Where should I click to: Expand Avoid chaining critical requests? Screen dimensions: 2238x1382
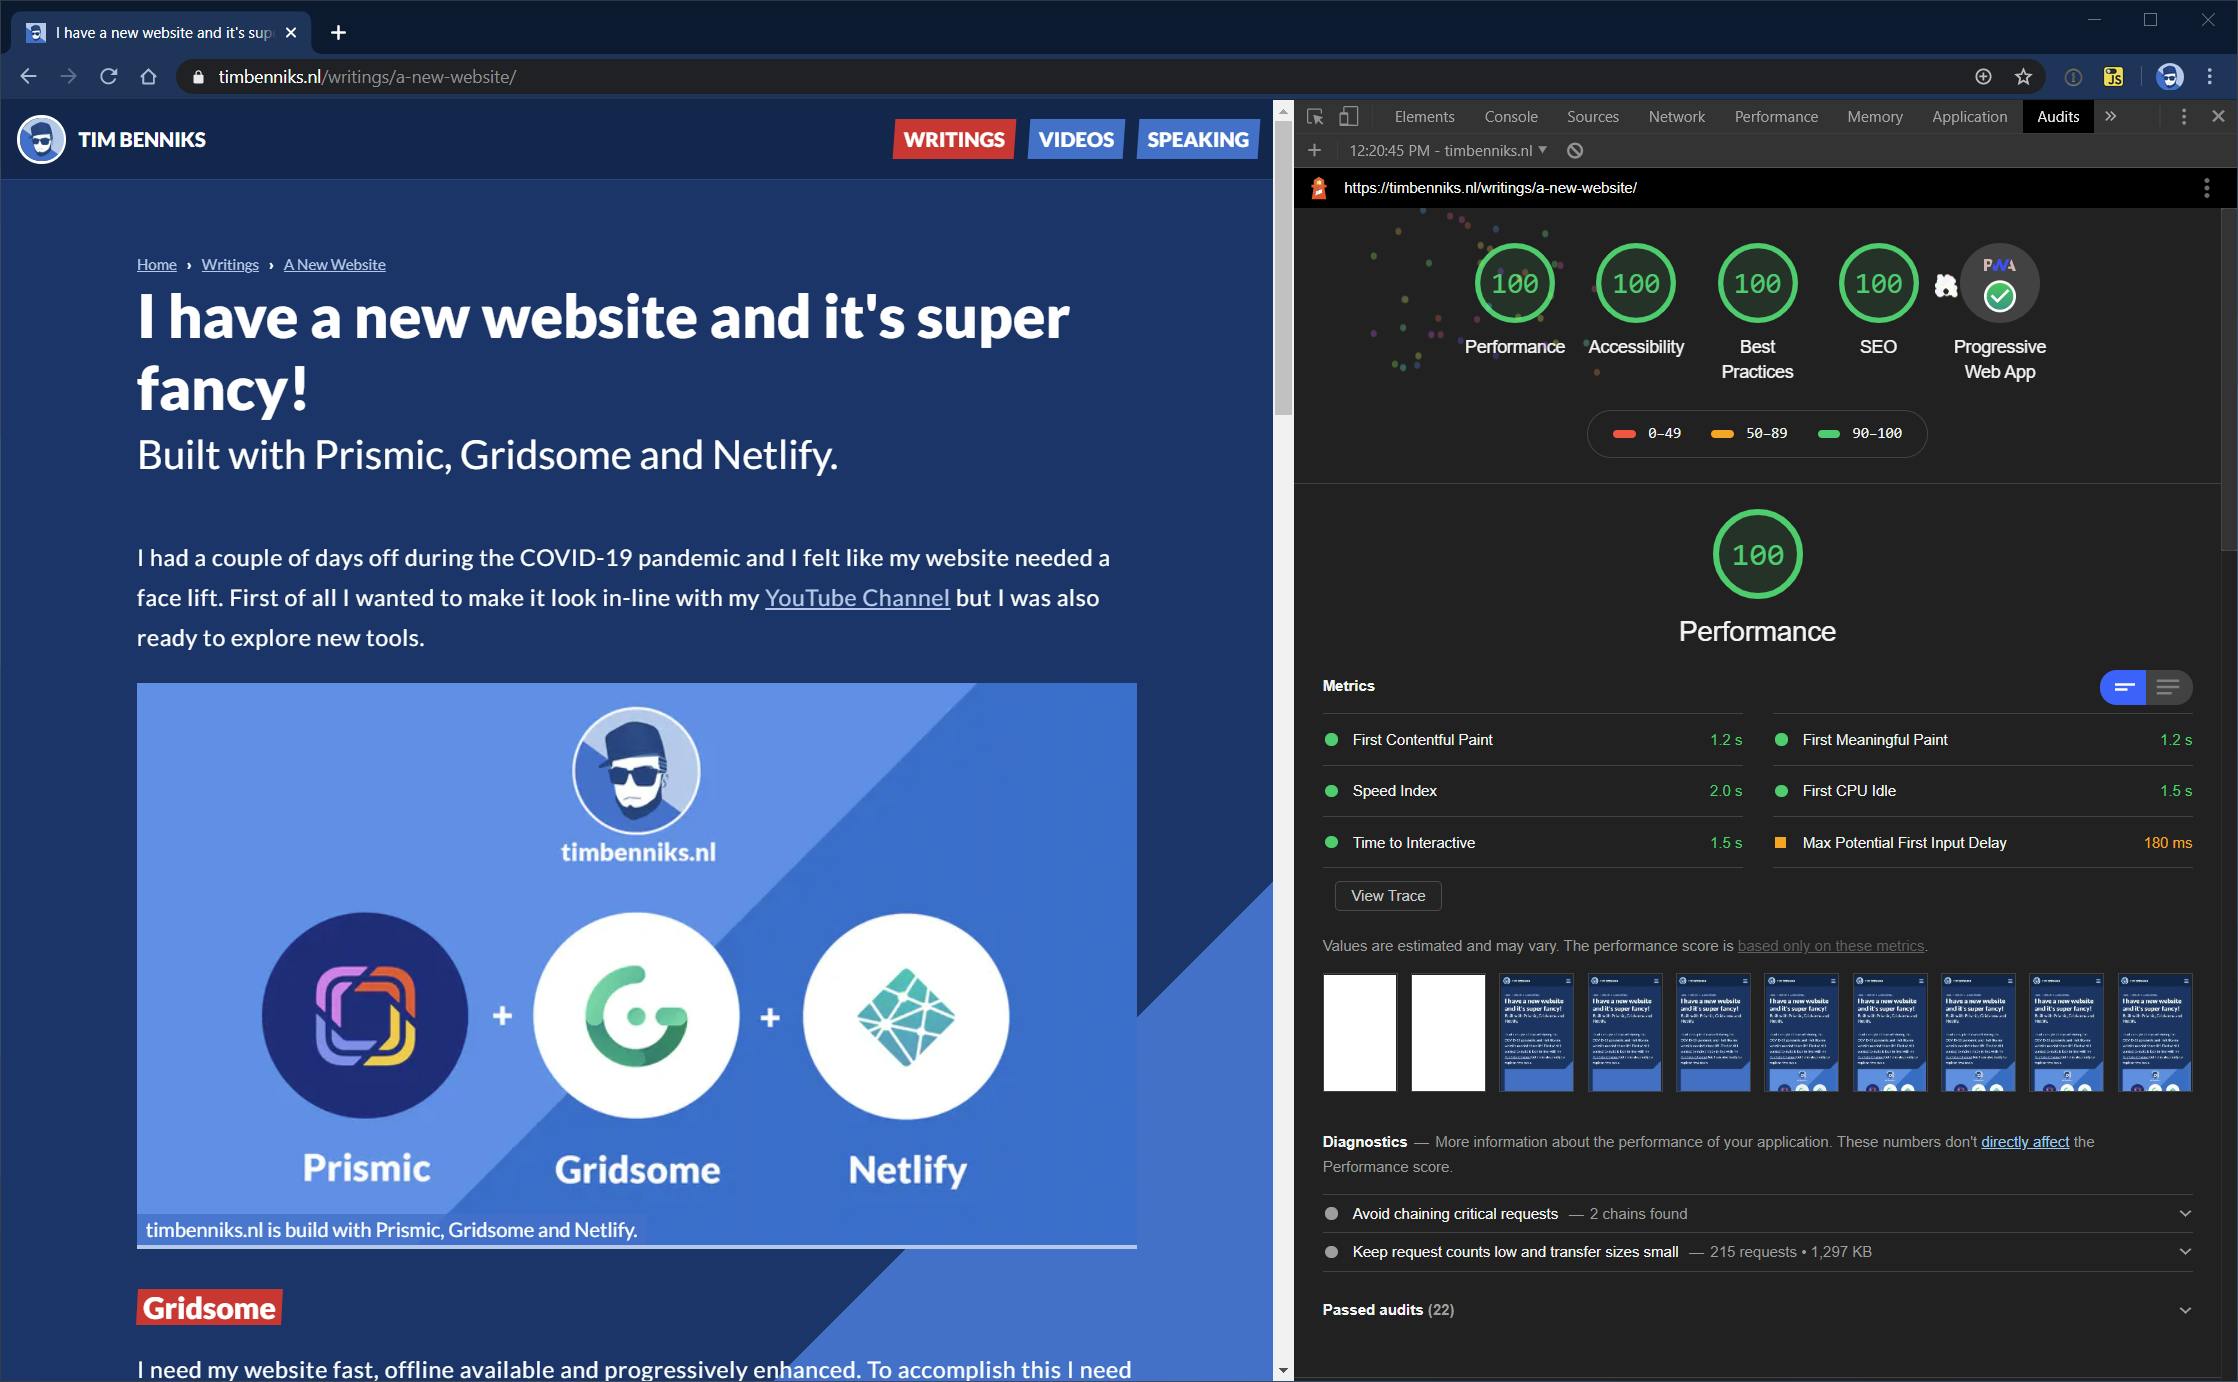pos(1757,1213)
